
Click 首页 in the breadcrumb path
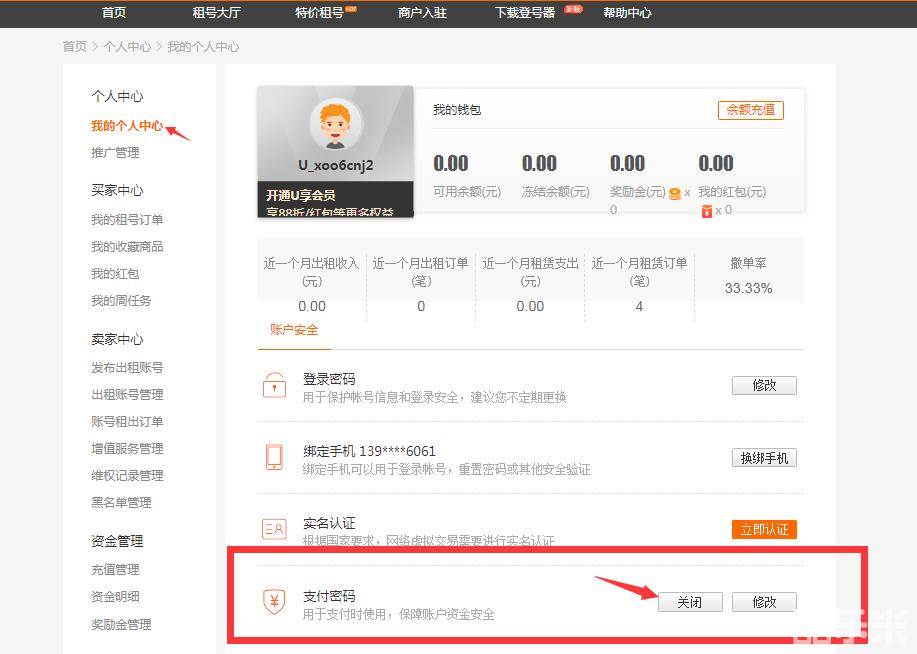click(74, 47)
